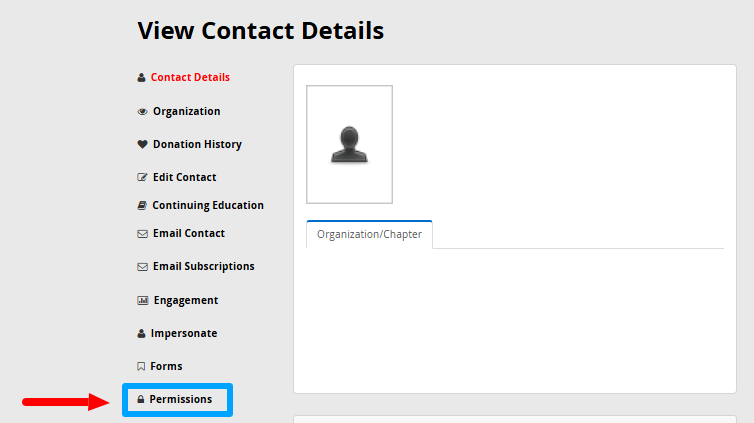
Task: Click the book icon for Continuing Education
Action: [142, 206]
